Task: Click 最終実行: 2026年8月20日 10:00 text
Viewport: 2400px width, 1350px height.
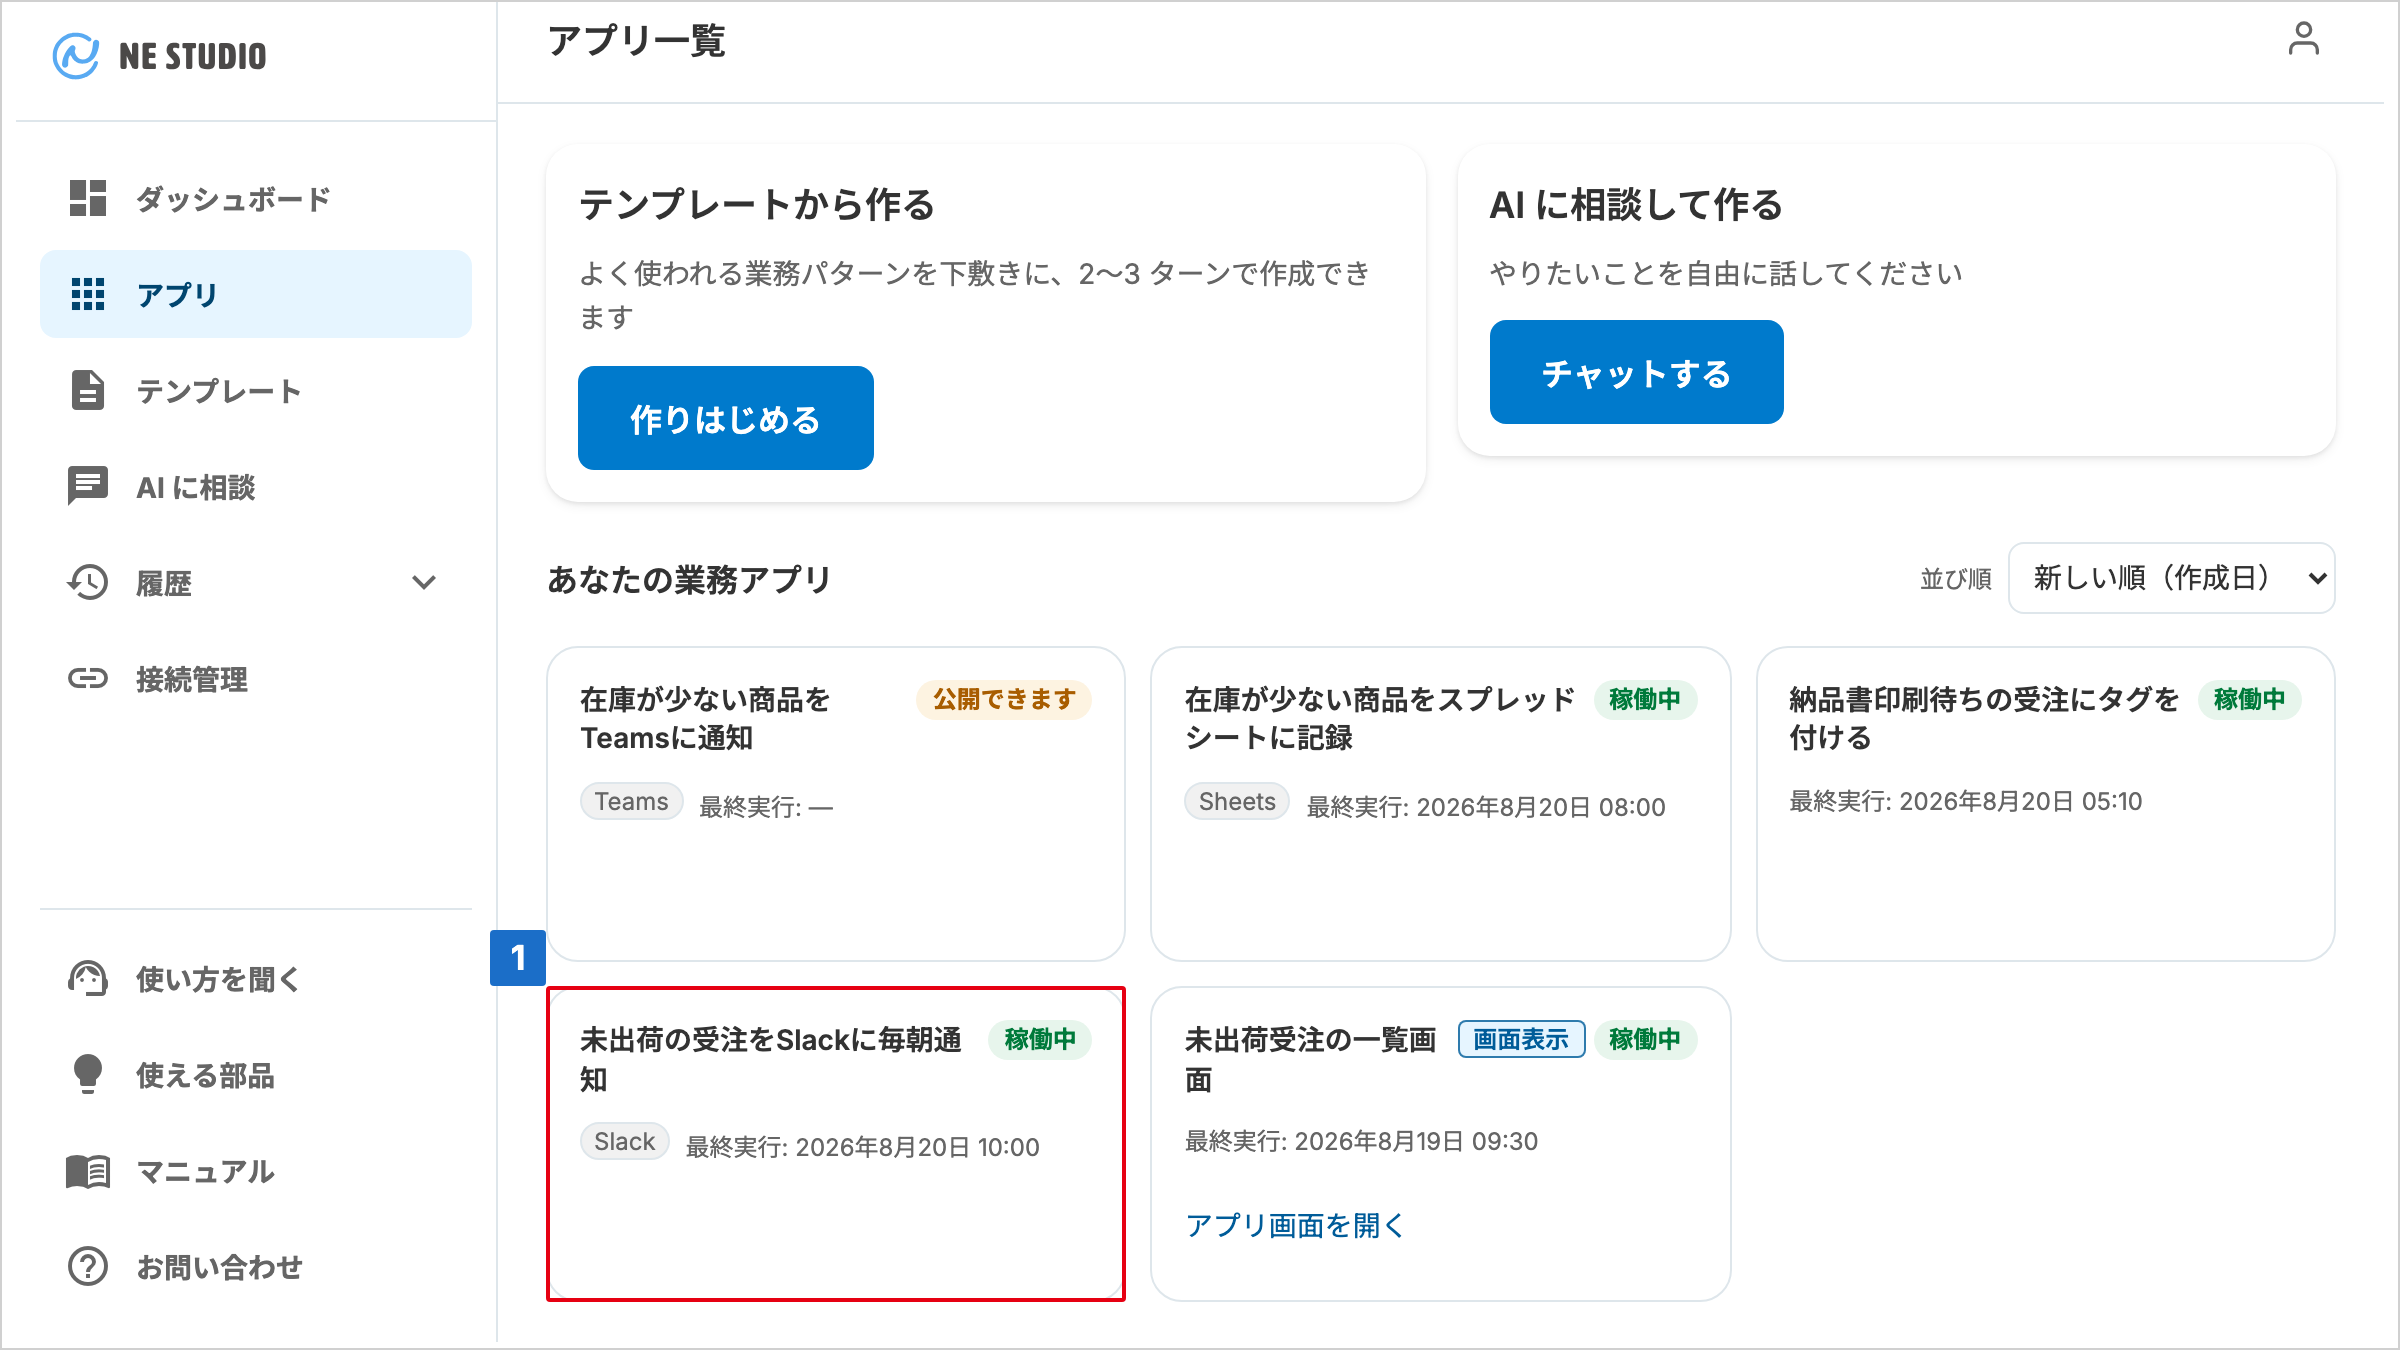Action: 863,1147
